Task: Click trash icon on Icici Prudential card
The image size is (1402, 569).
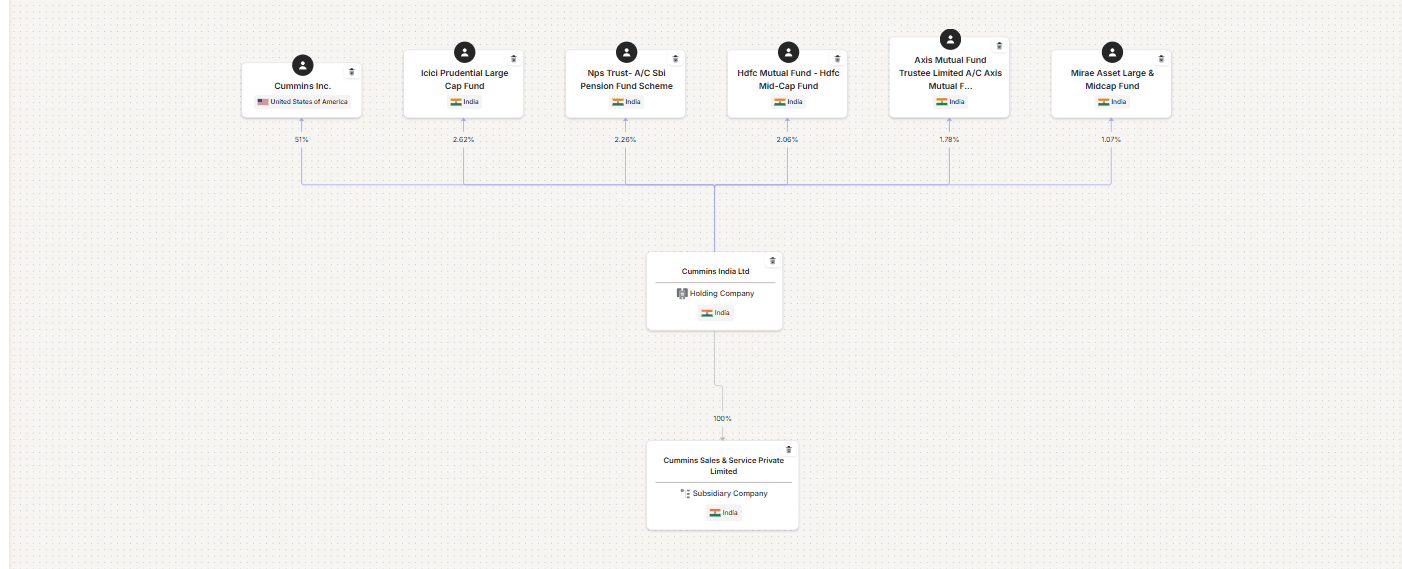Action: tap(513, 59)
